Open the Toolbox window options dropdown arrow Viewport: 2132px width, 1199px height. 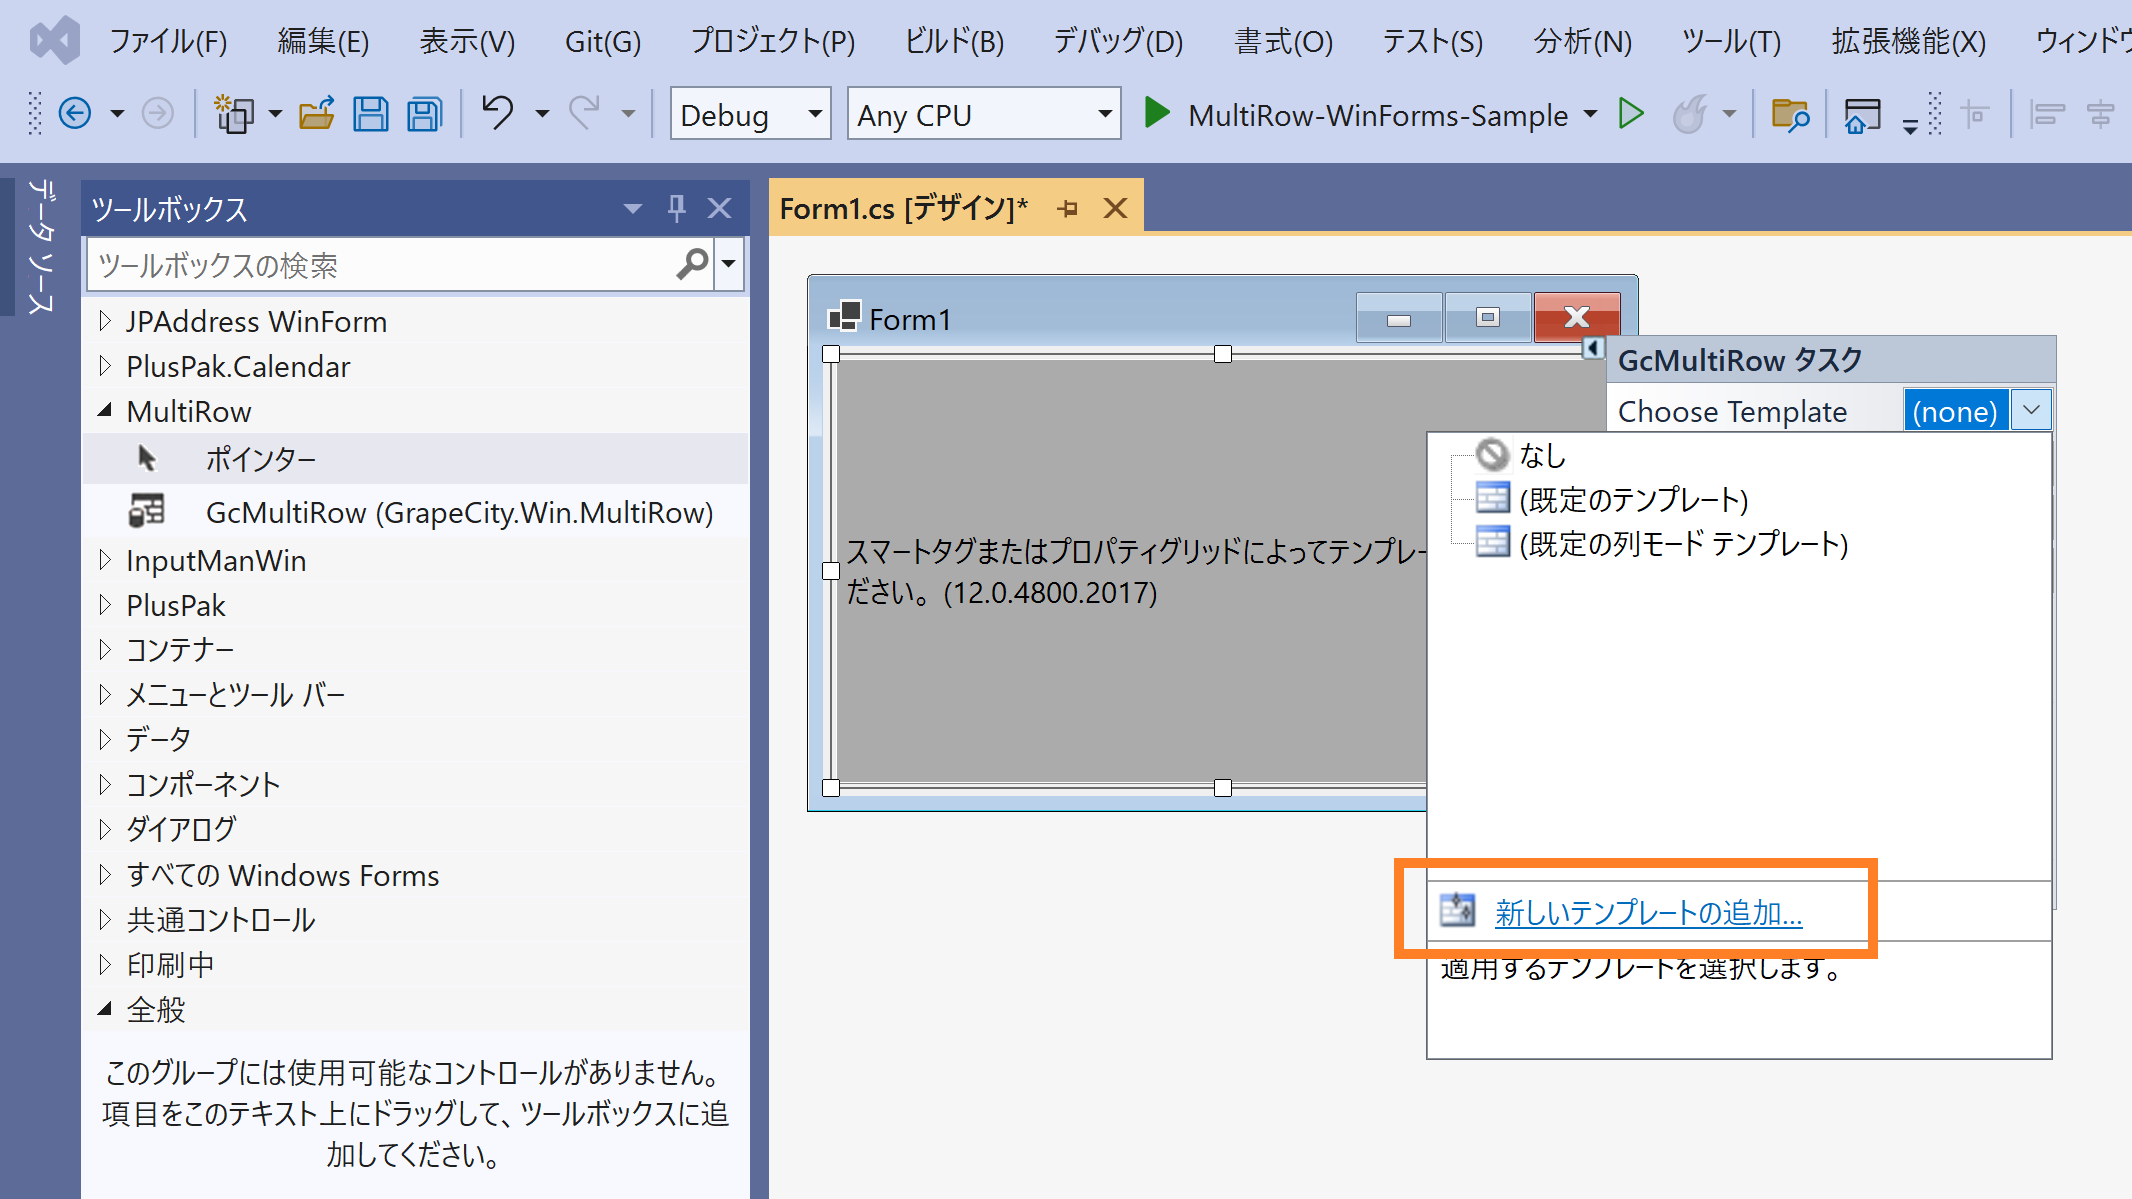coord(632,208)
